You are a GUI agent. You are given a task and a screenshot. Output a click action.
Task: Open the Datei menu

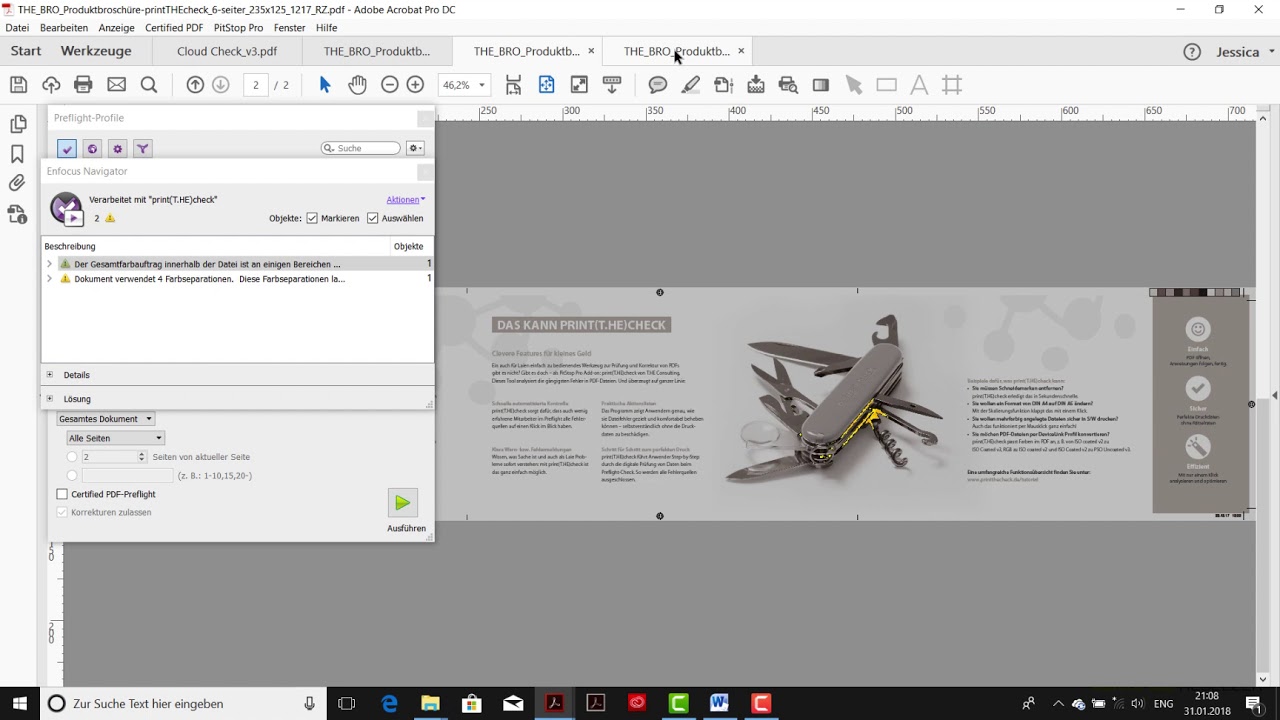pos(17,27)
